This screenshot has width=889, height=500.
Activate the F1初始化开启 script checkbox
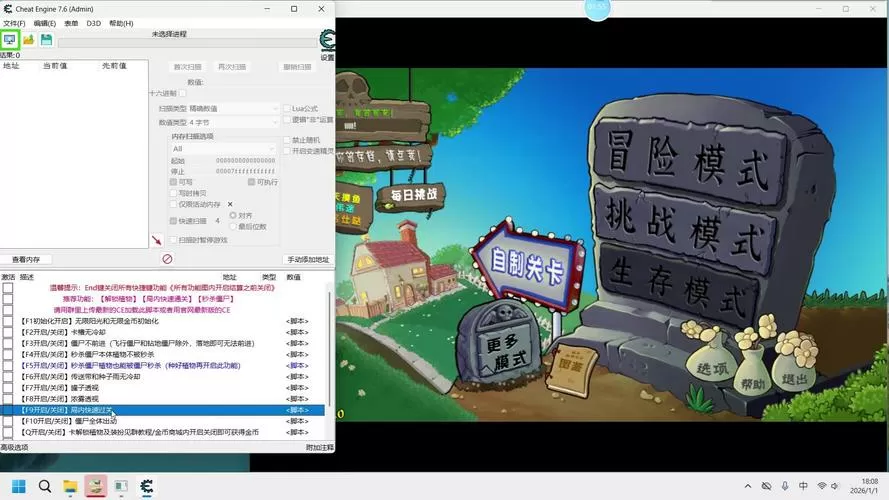point(8,321)
